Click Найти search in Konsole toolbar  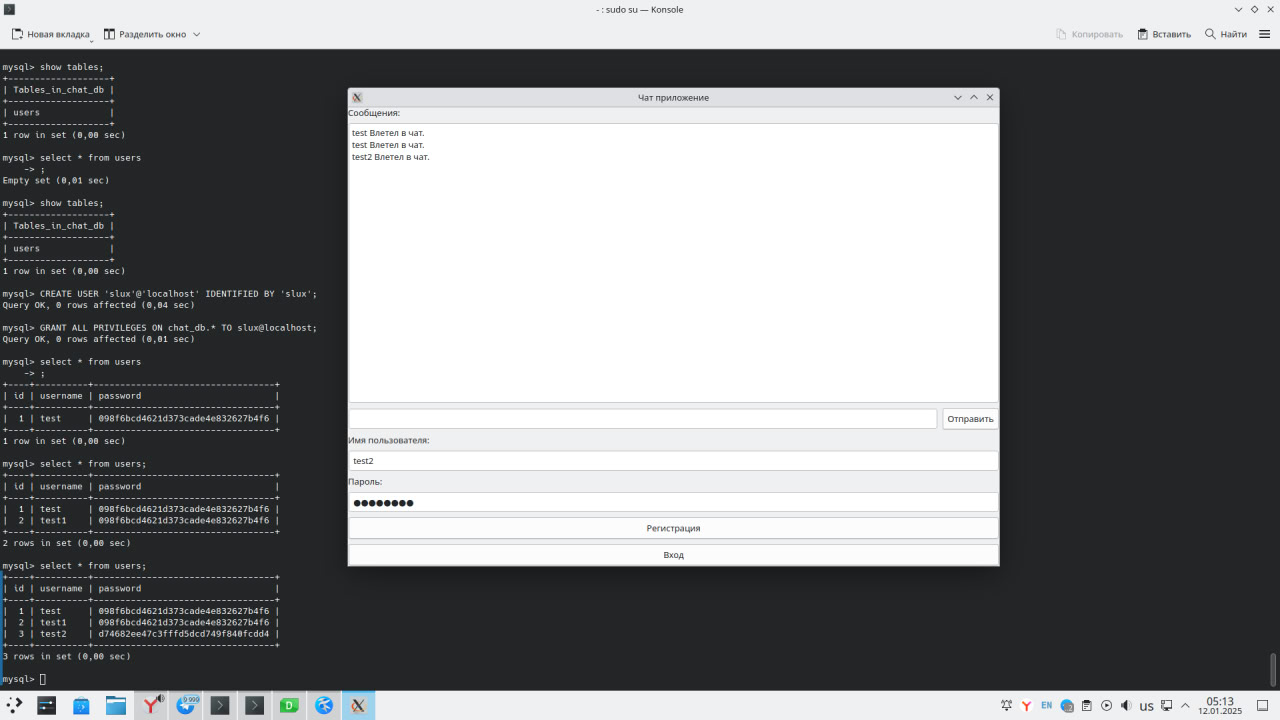pos(1225,34)
